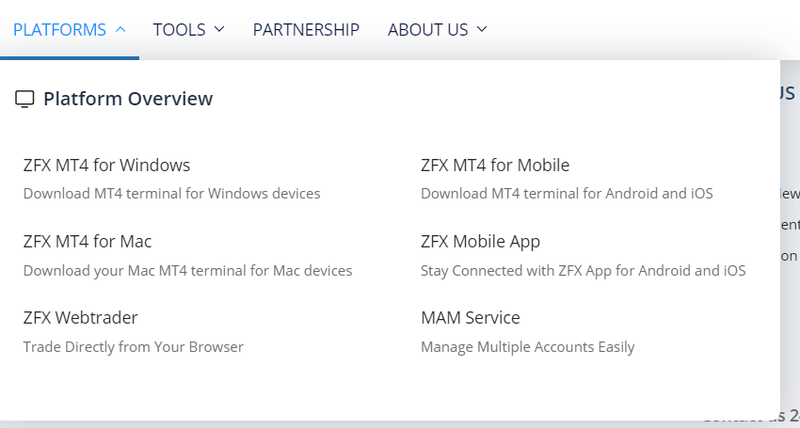Collapse the PLATFORMS menu chevron
The height and width of the screenshot is (428, 800).
pyautogui.click(x=121, y=30)
